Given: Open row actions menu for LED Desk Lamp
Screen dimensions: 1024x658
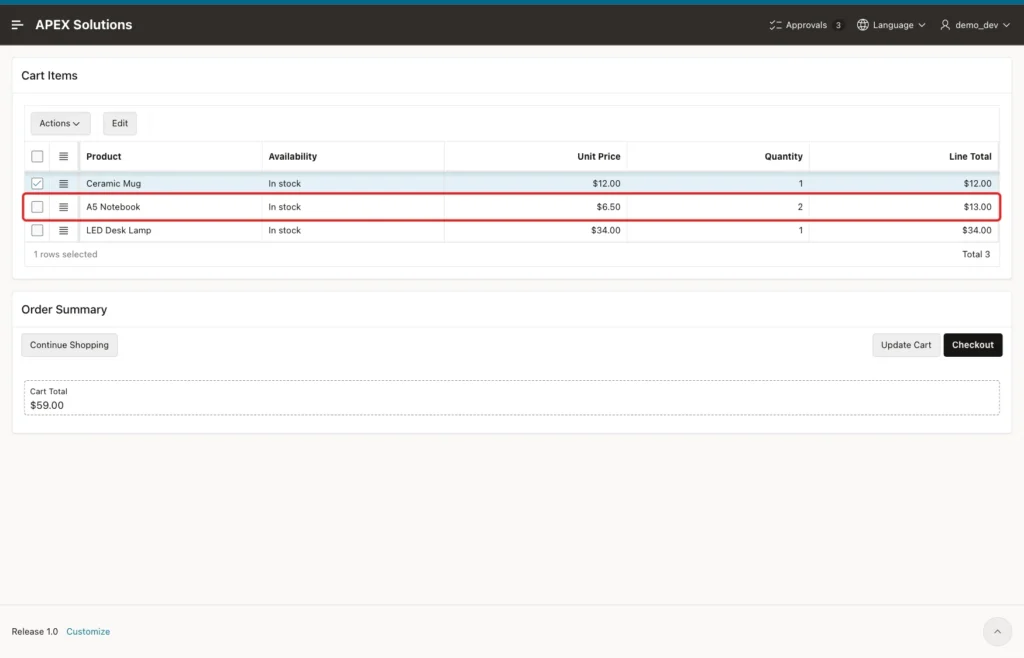Looking at the screenshot, I should click(x=63, y=230).
